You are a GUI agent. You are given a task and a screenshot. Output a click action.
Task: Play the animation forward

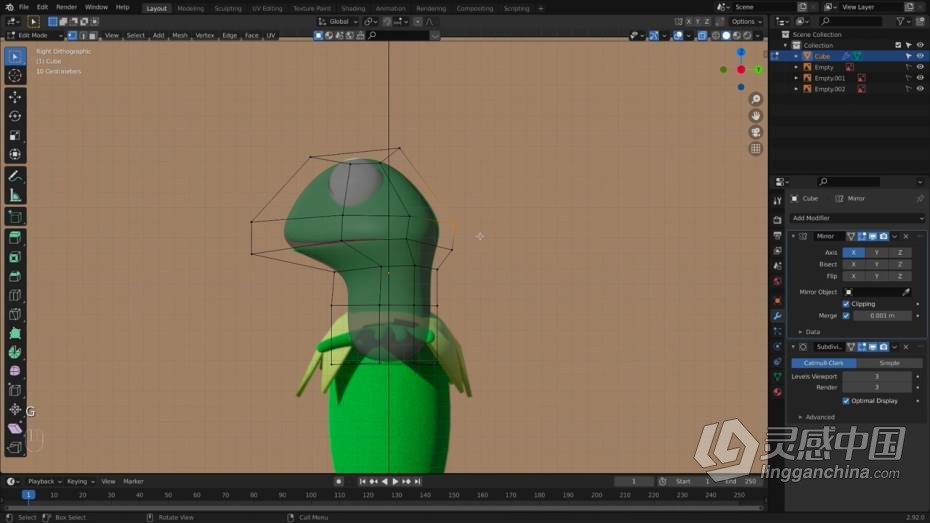(x=395, y=481)
